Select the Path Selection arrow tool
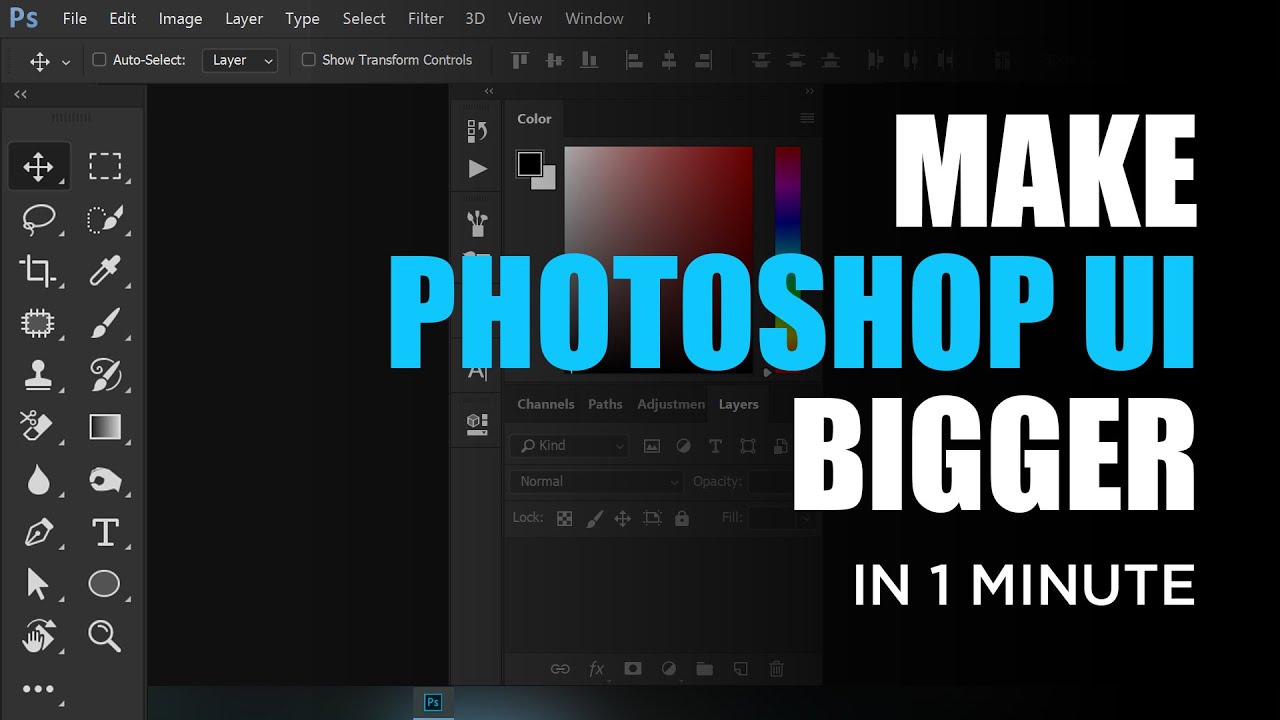Screen dimensions: 1280x720 tap(38, 584)
